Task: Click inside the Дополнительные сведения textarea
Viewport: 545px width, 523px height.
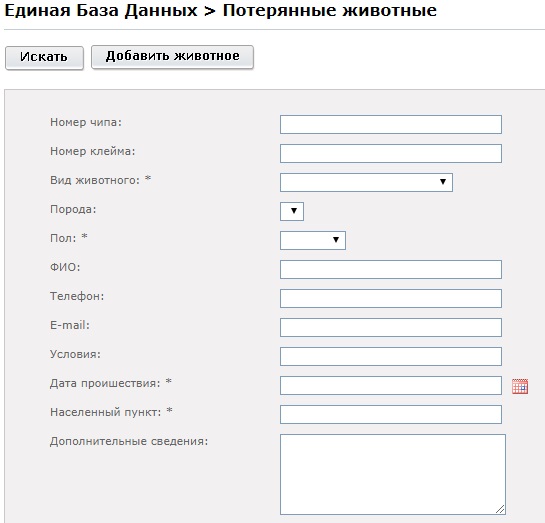Action: point(393,474)
